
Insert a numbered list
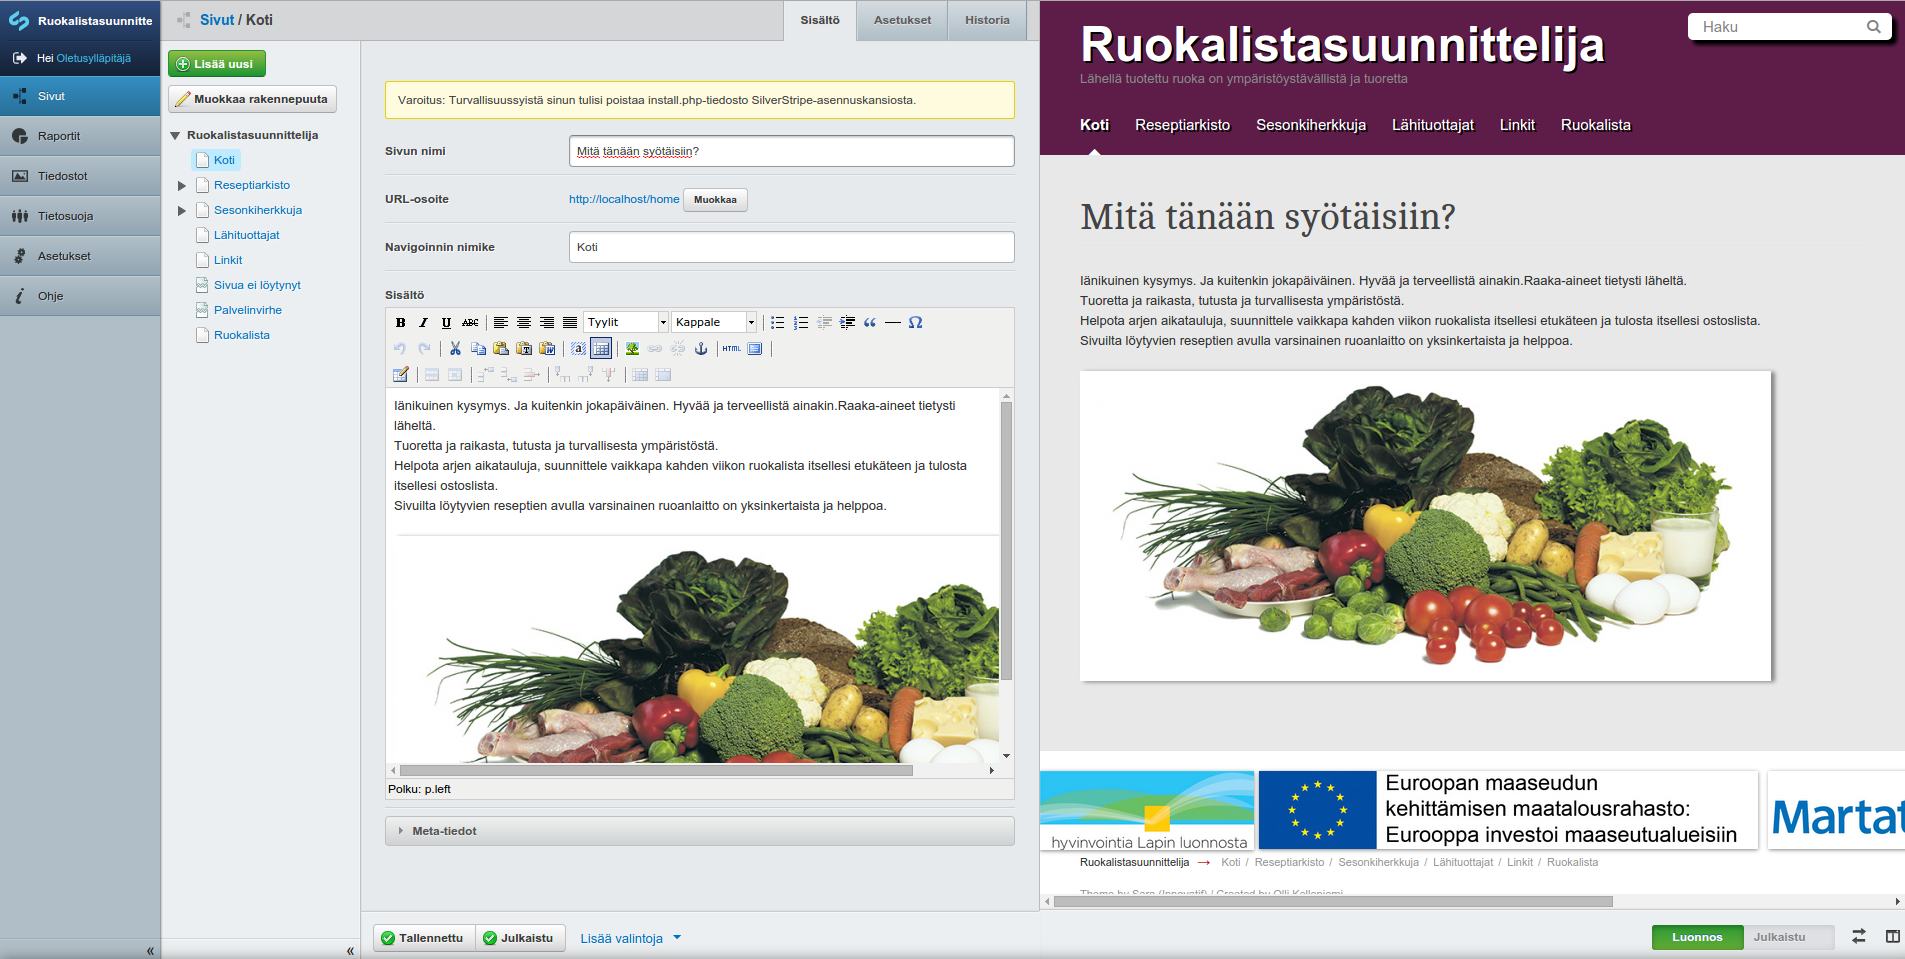click(x=800, y=322)
